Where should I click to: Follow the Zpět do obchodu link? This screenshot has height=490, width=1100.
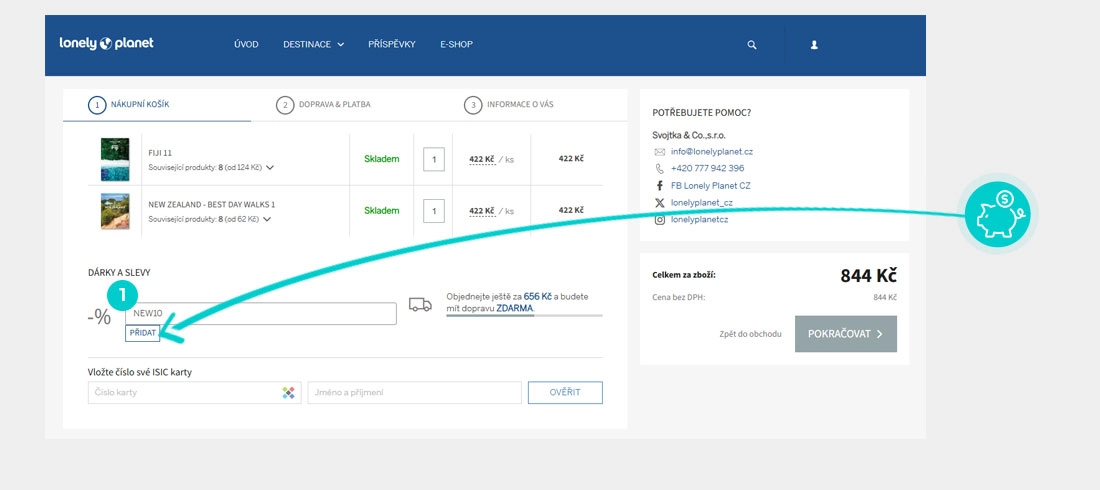pos(750,334)
